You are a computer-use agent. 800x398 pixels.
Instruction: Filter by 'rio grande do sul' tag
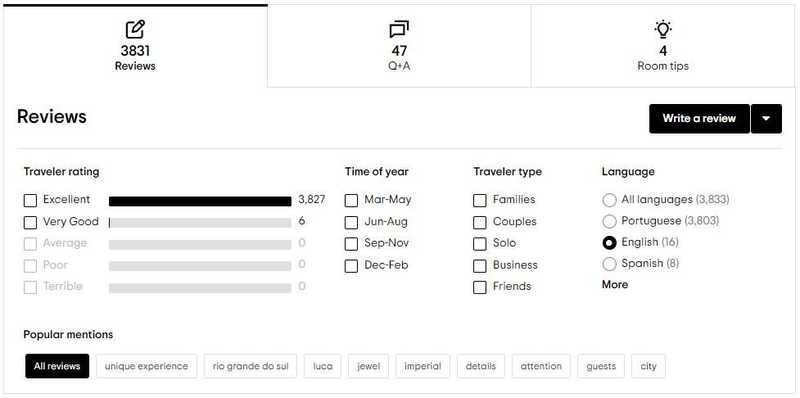(x=251, y=366)
